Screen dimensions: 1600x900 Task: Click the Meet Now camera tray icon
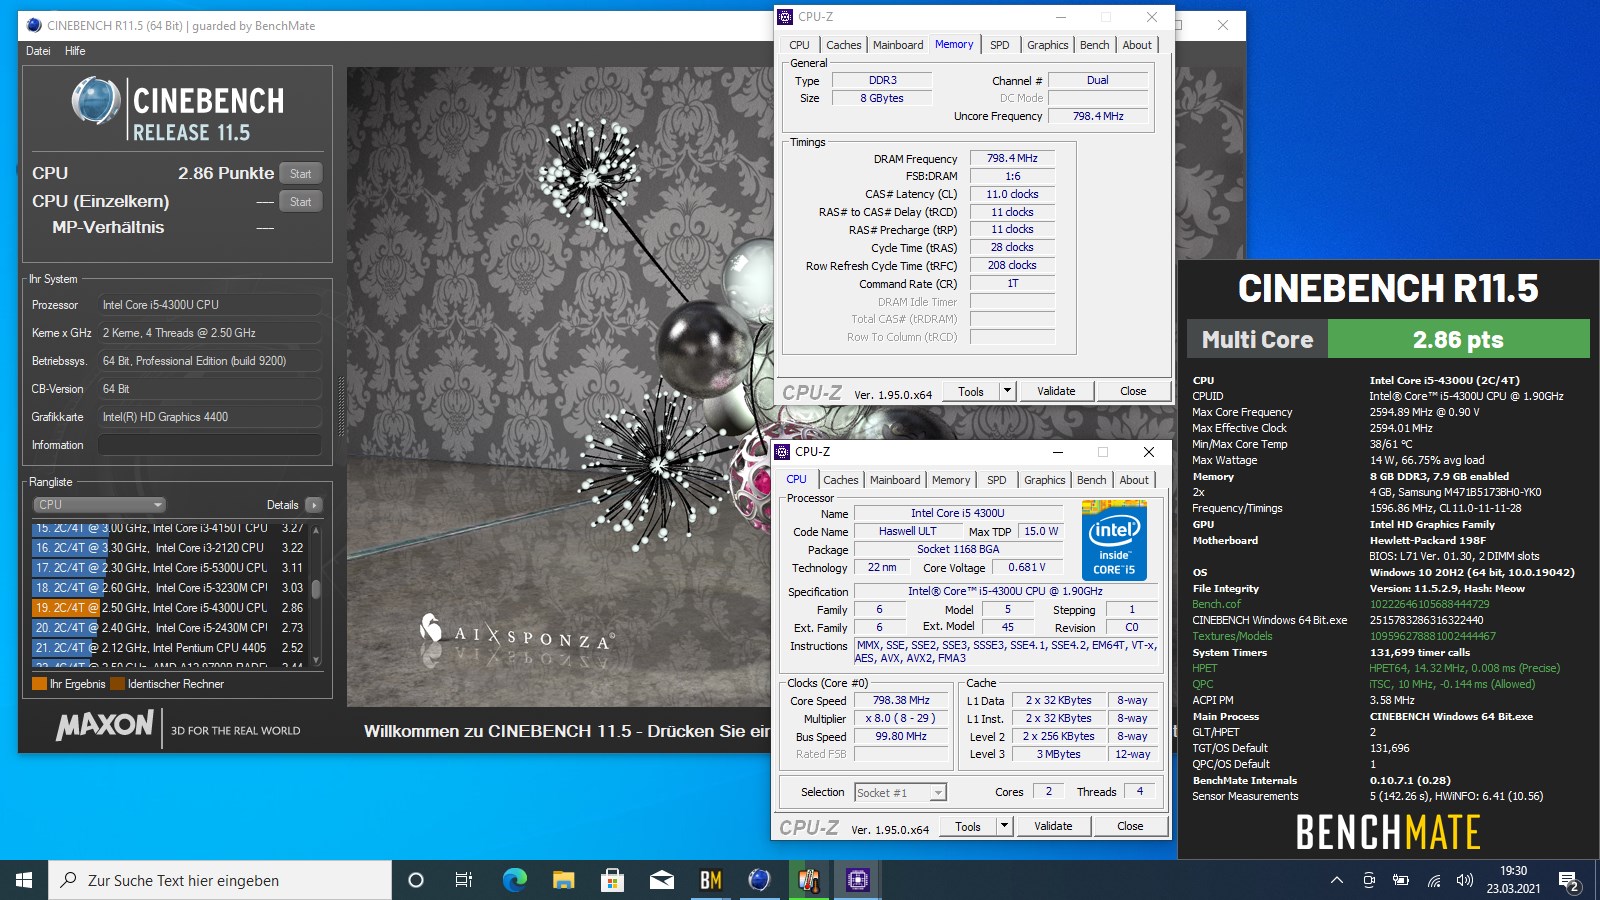[x=1369, y=880]
